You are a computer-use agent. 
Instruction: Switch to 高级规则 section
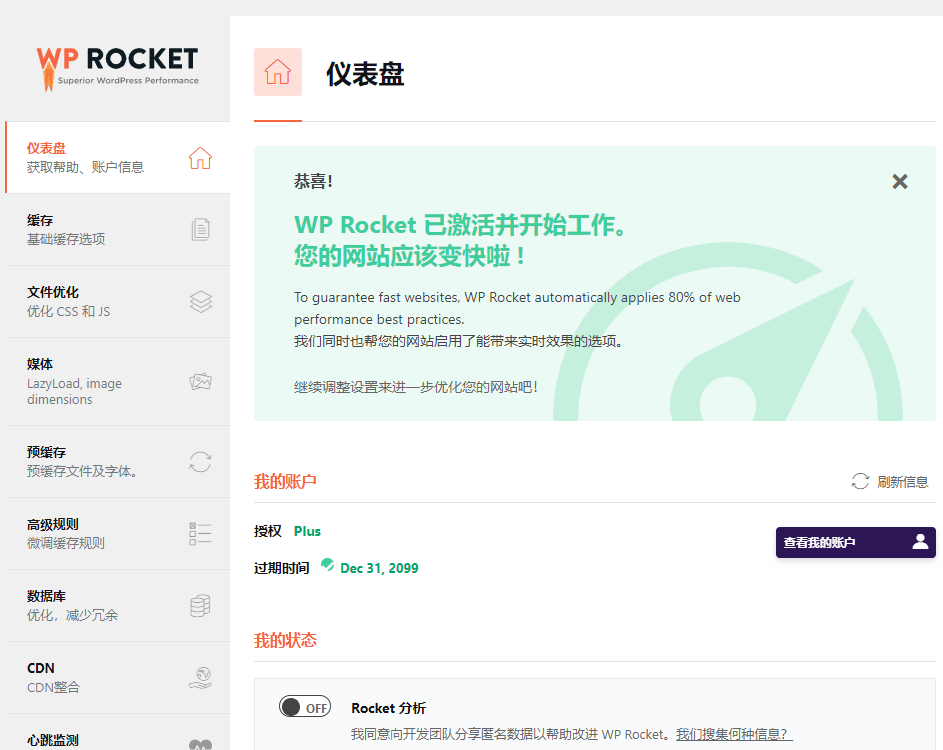118,534
